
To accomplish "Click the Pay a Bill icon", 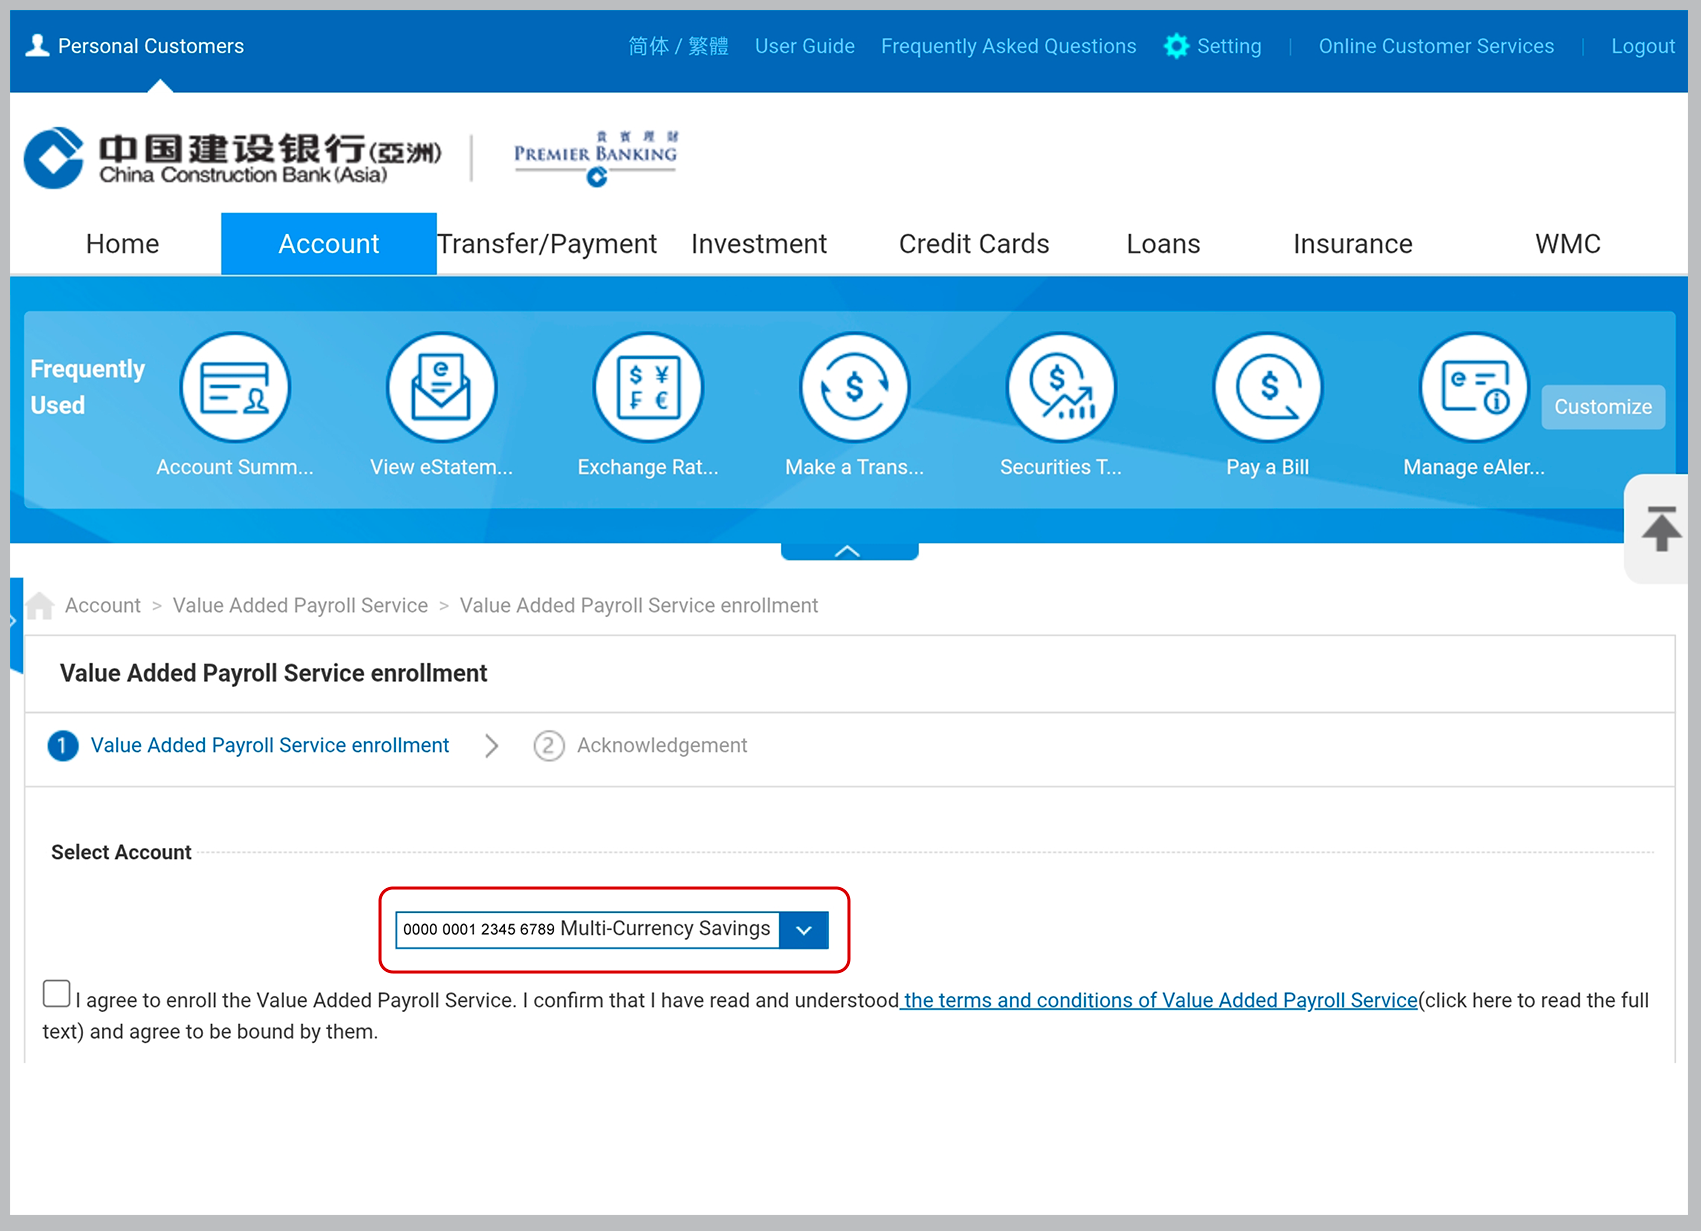I will pos(1267,388).
